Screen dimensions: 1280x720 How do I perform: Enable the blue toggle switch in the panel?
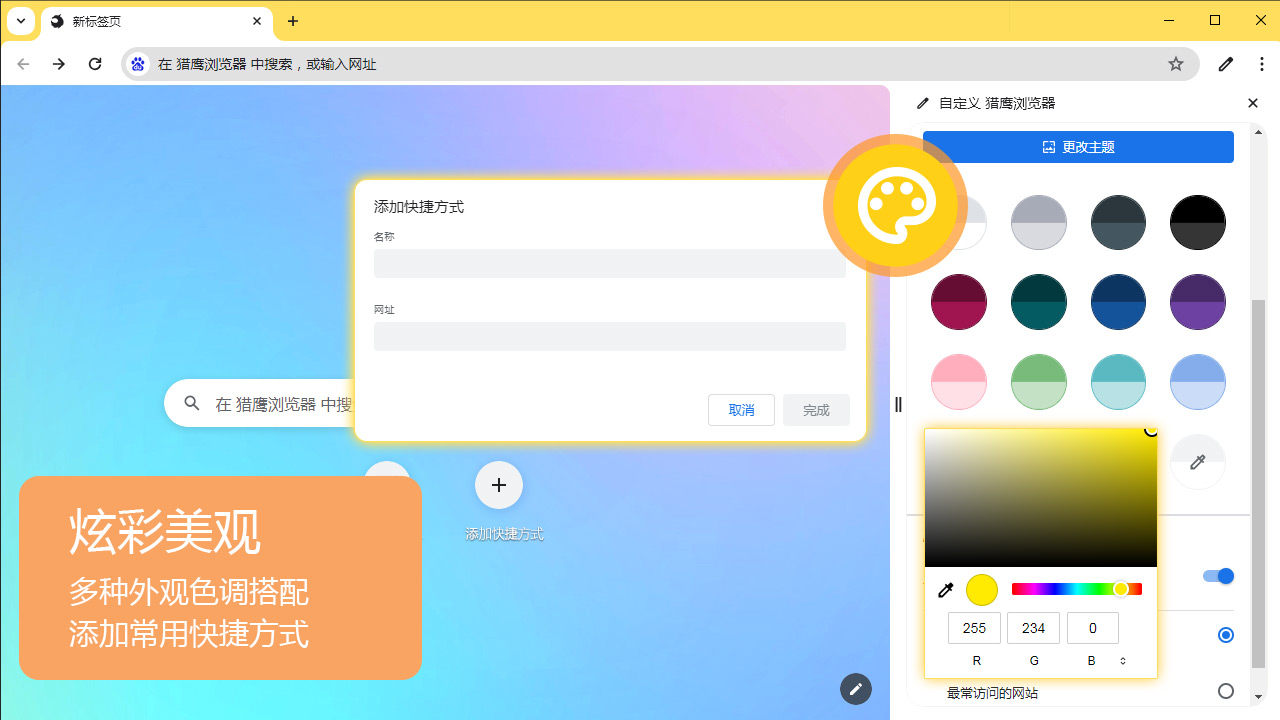pos(1219,575)
